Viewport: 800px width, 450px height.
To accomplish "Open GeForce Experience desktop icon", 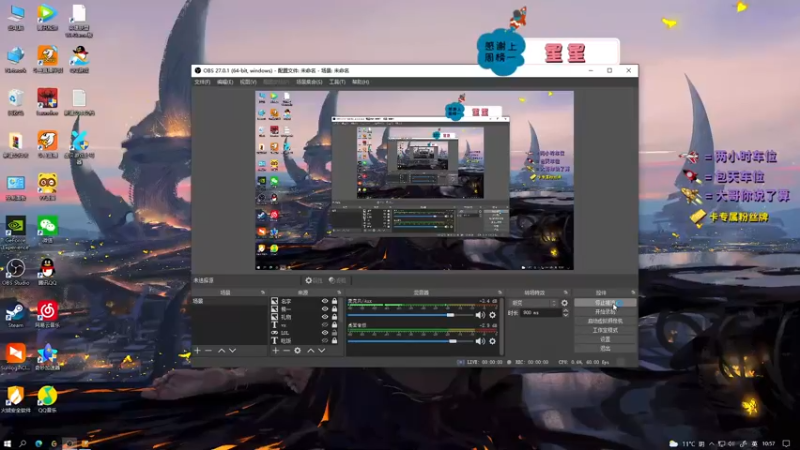I will pyautogui.click(x=15, y=234).
